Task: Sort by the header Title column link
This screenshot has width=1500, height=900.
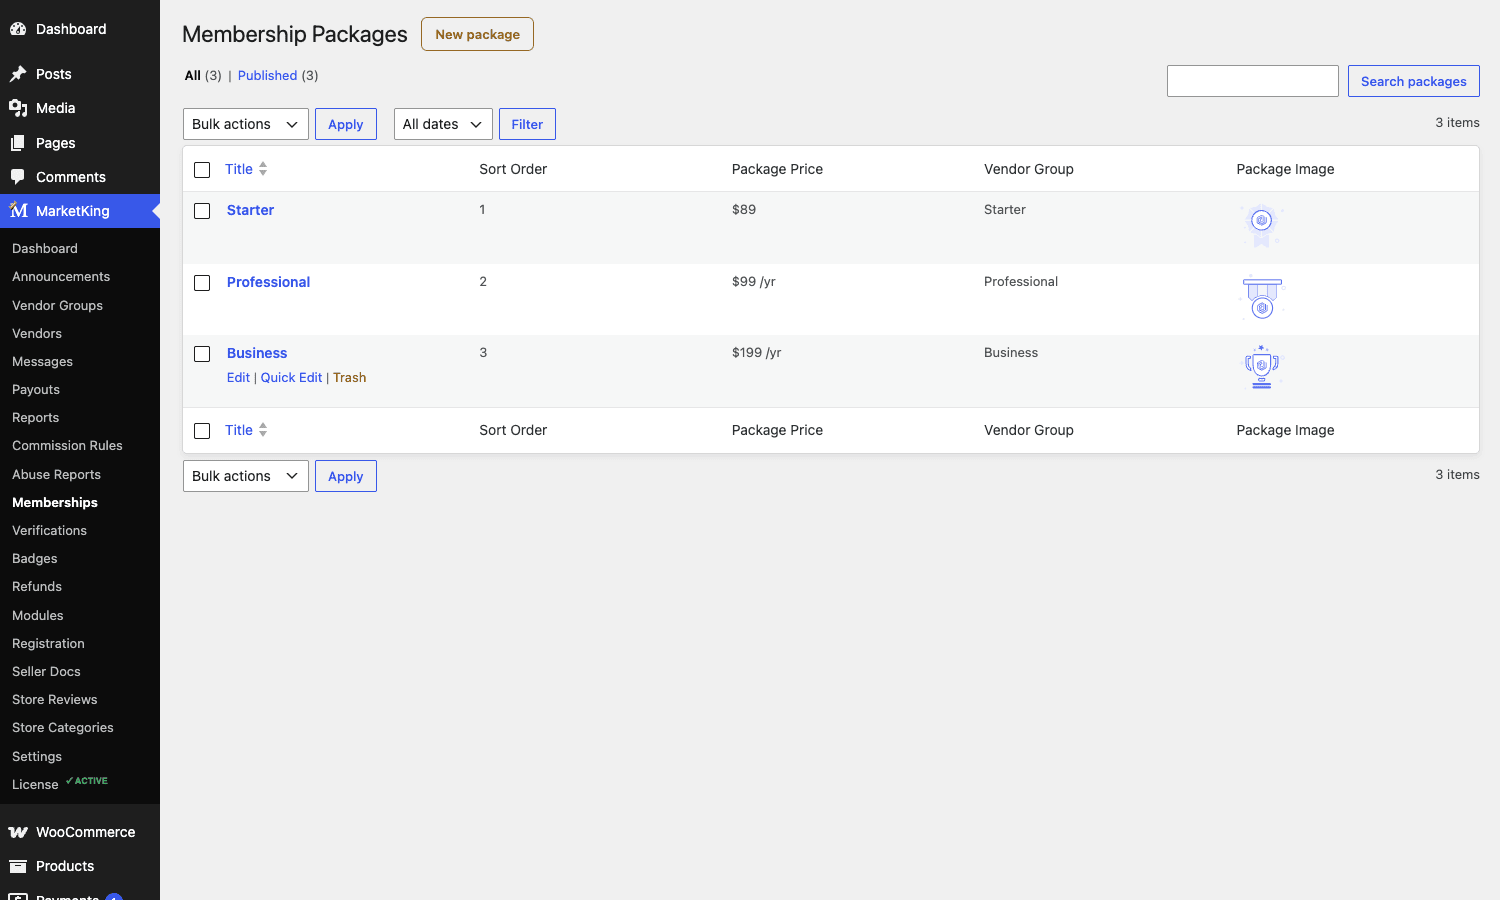Action: pyautogui.click(x=238, y=169)
